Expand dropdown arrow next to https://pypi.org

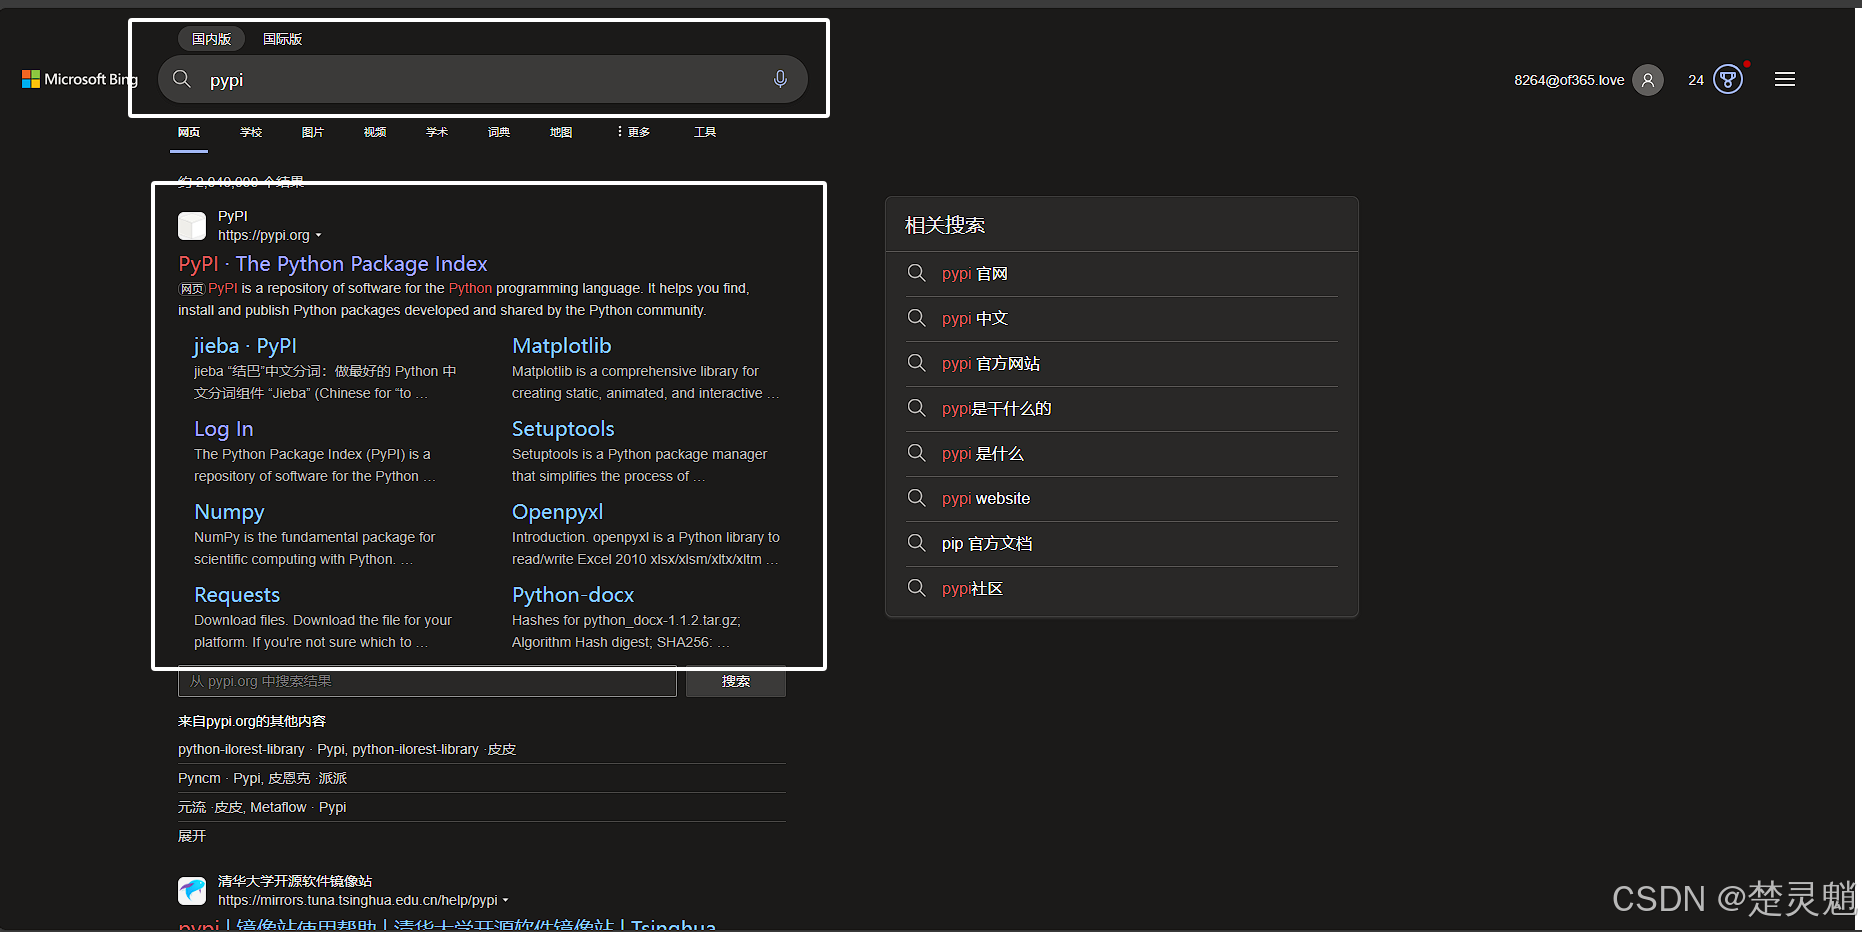(x=319, y=236)
